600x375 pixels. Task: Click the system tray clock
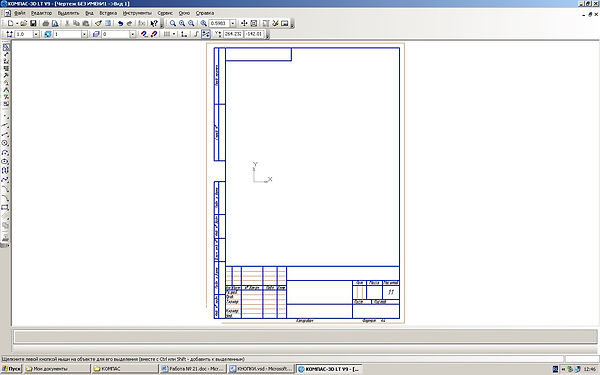(x=590, y=369)
